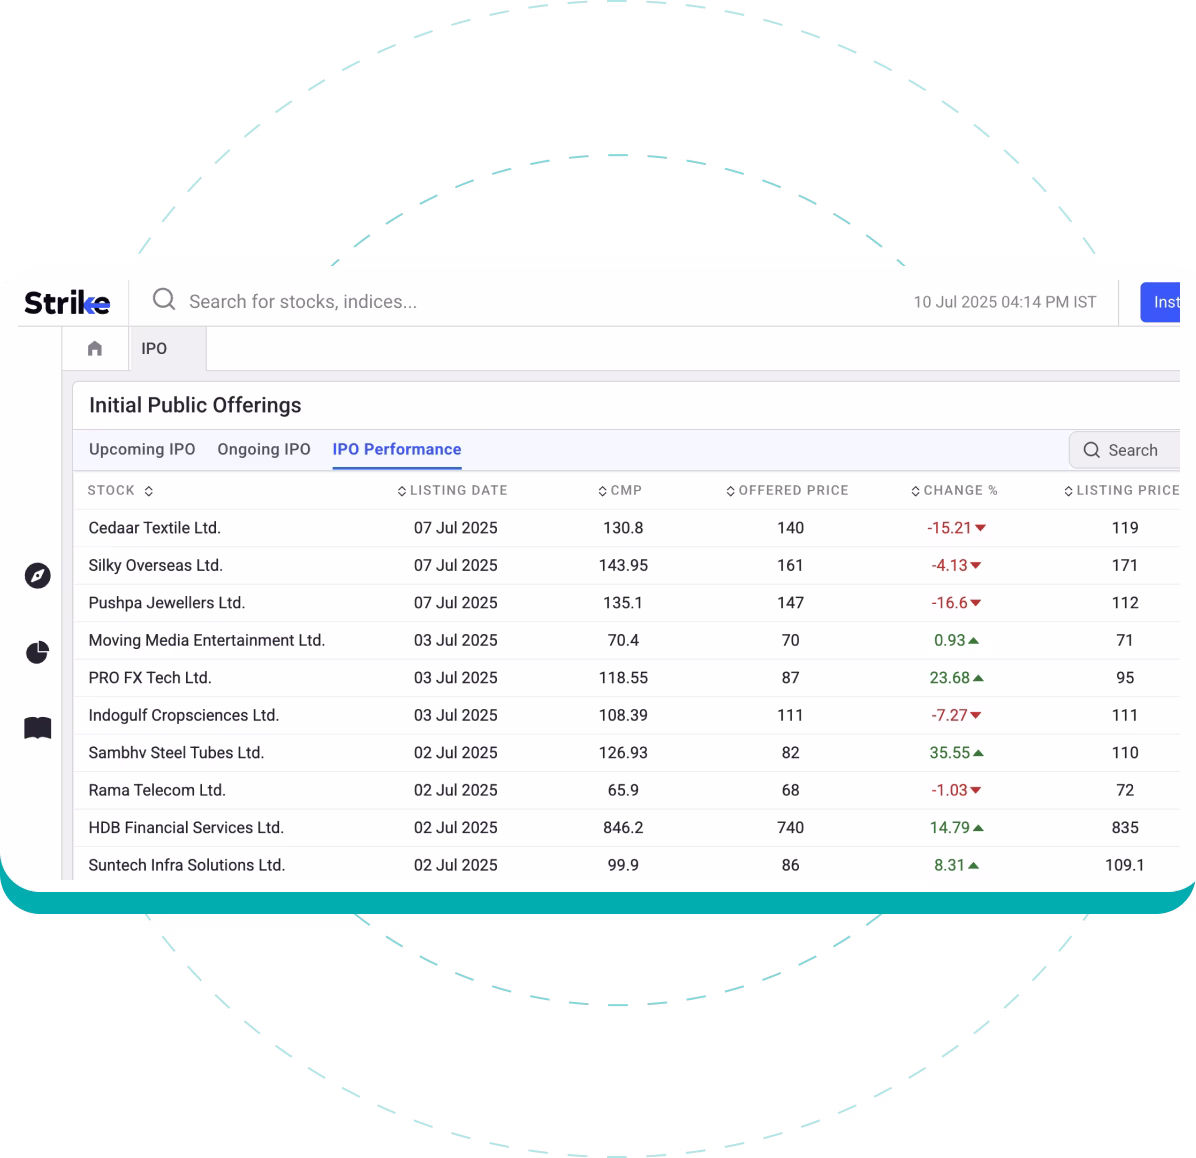
Task: Sort table by Stock column
Action: tap(120, 491)
